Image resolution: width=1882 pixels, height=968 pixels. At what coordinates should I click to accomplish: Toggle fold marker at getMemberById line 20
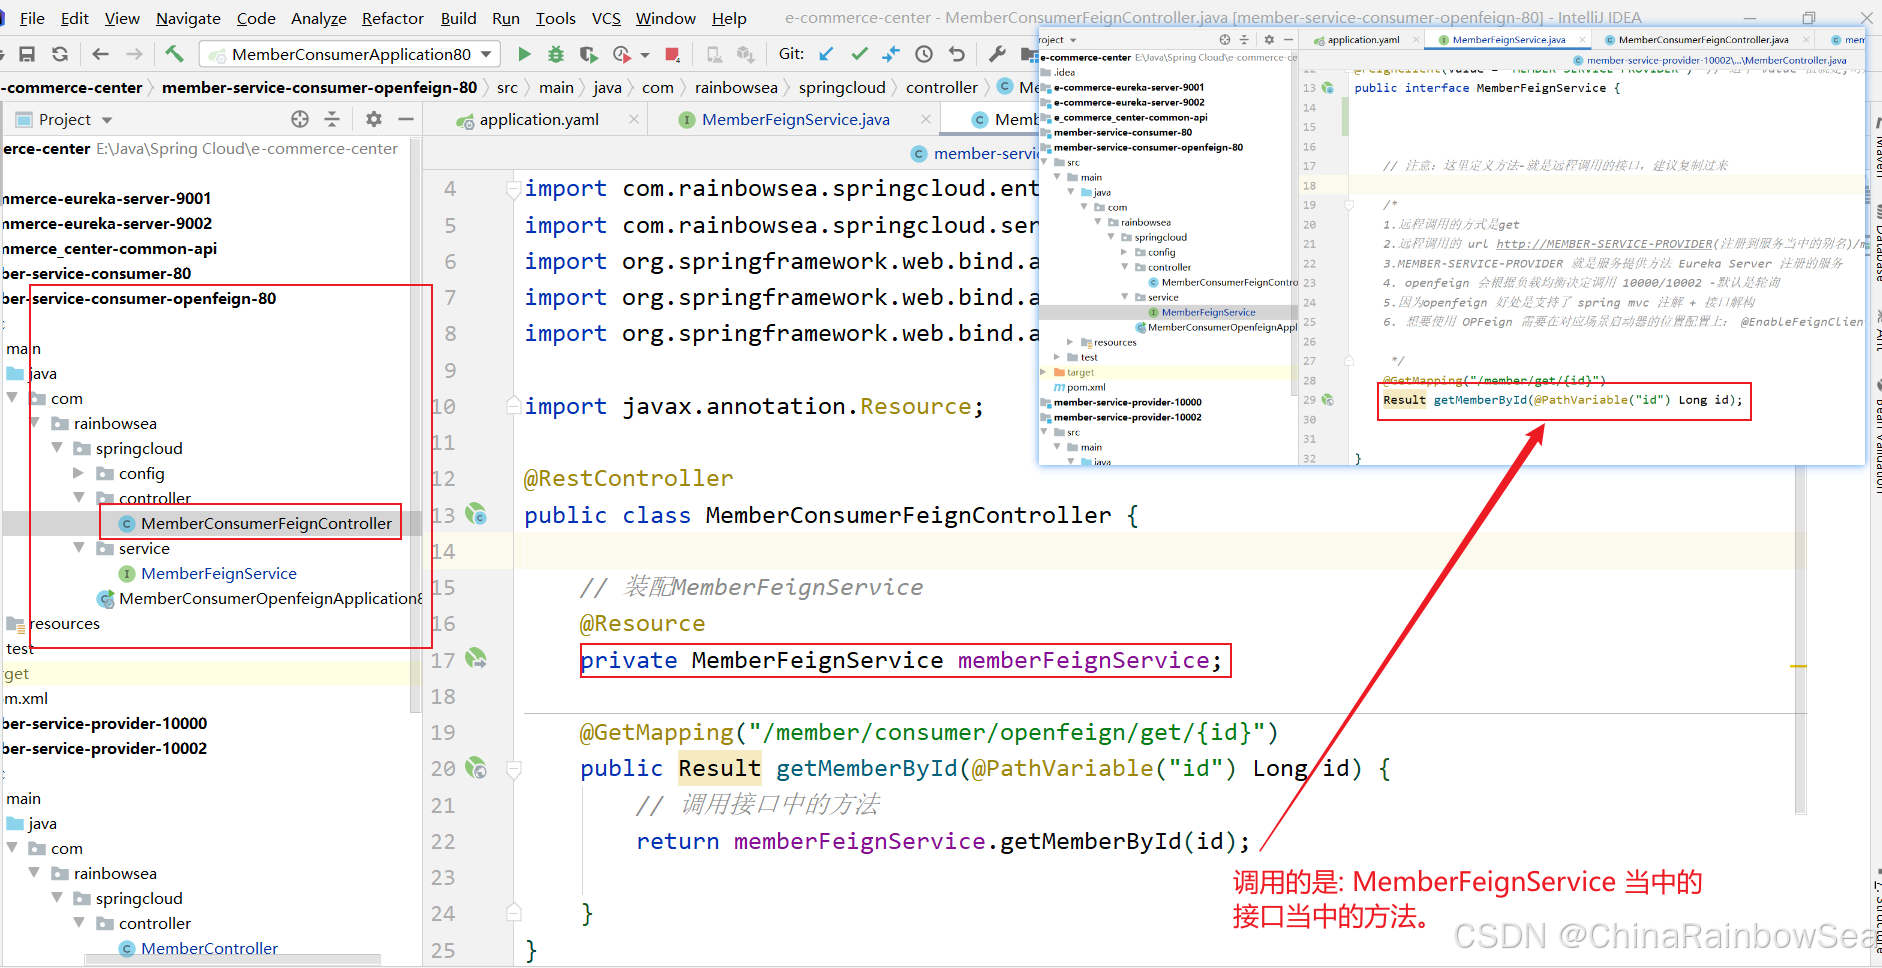click(513, 769)
